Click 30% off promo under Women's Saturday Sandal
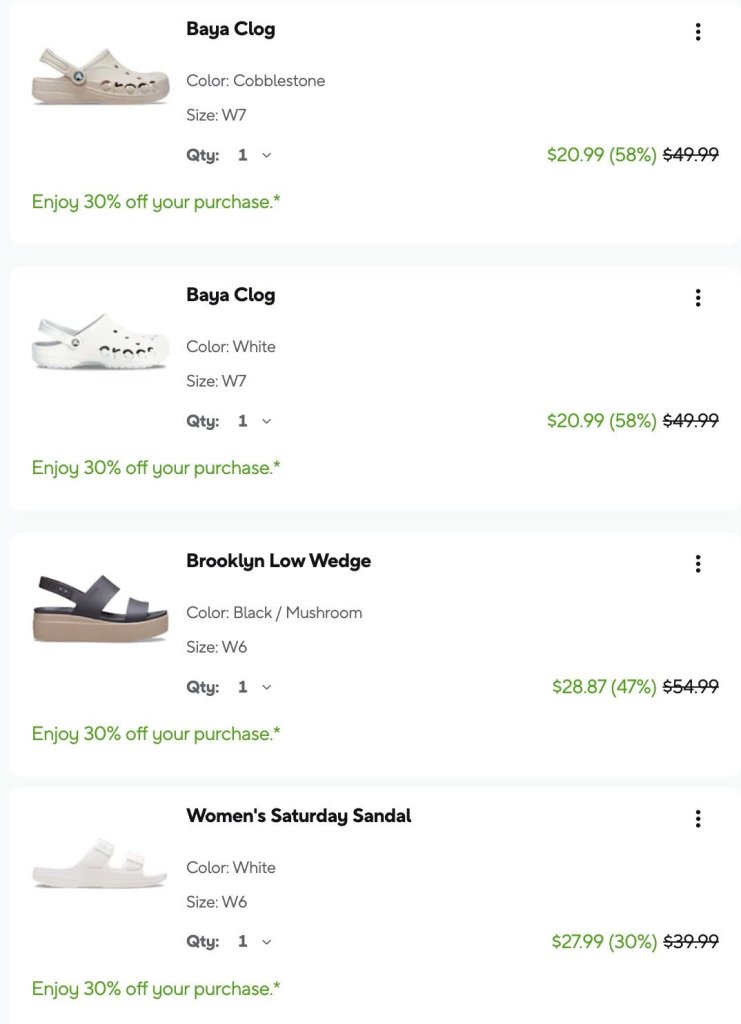 tap(156, 989)
